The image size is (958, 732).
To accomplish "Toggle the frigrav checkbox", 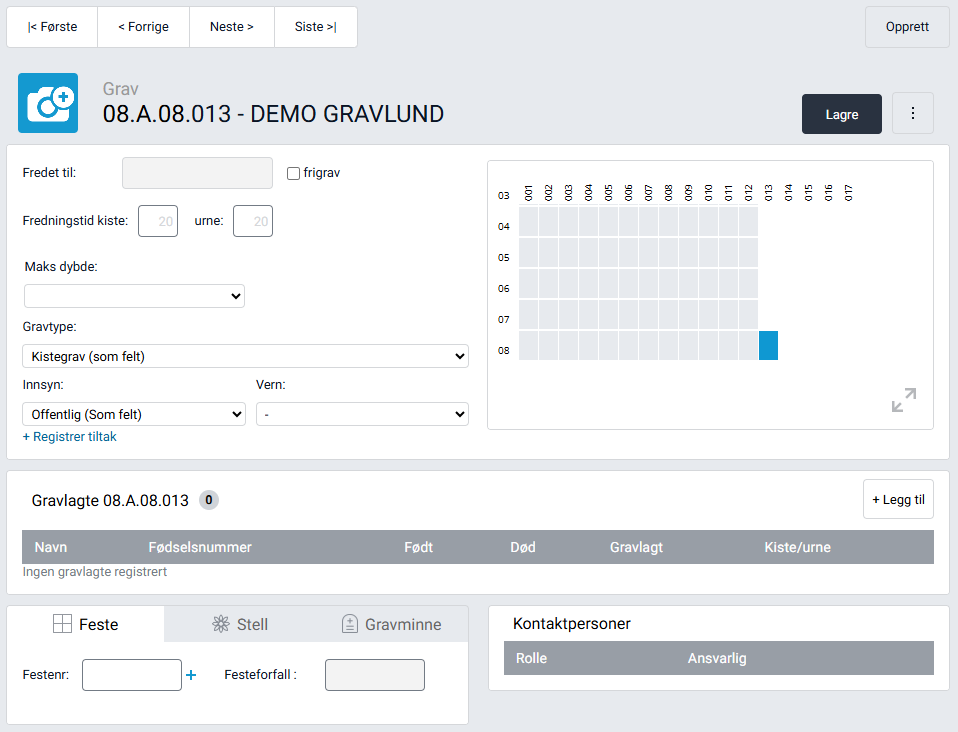I will pos(293,173).
